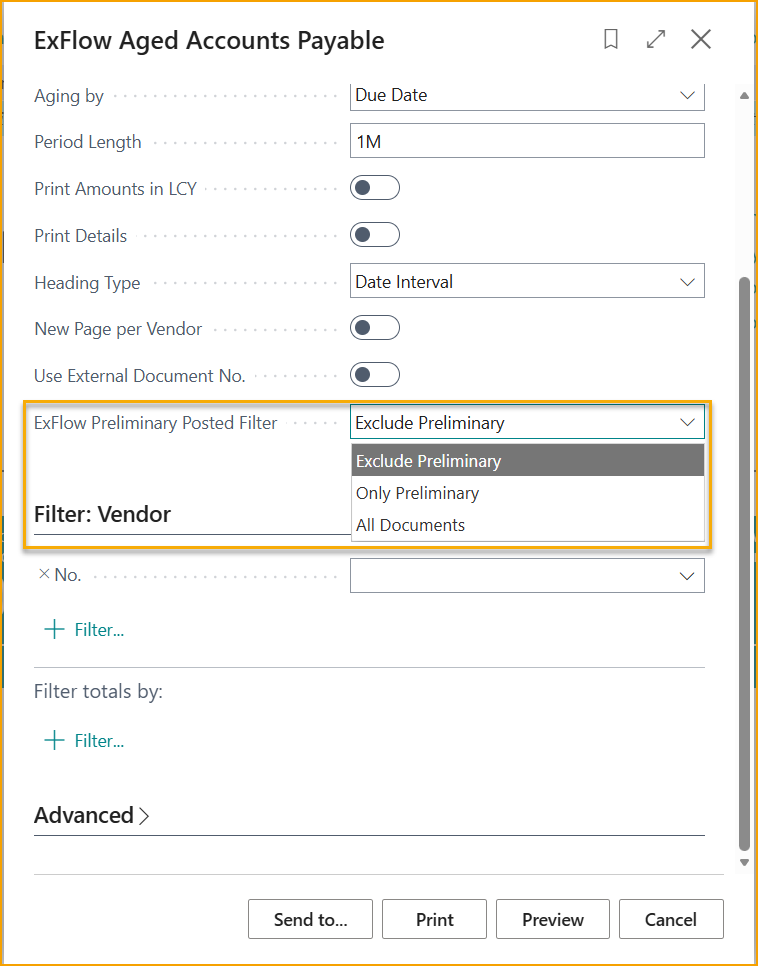This screenshot has width=758, height=966.
Task: Click the Send to... button
Action: coord(310,919)
